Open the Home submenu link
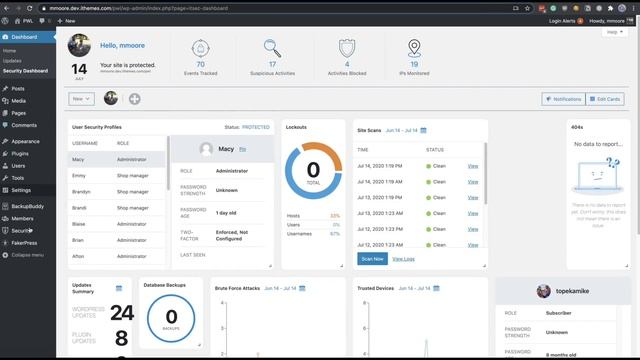This screenshot has width=640, height=360. 9,51
